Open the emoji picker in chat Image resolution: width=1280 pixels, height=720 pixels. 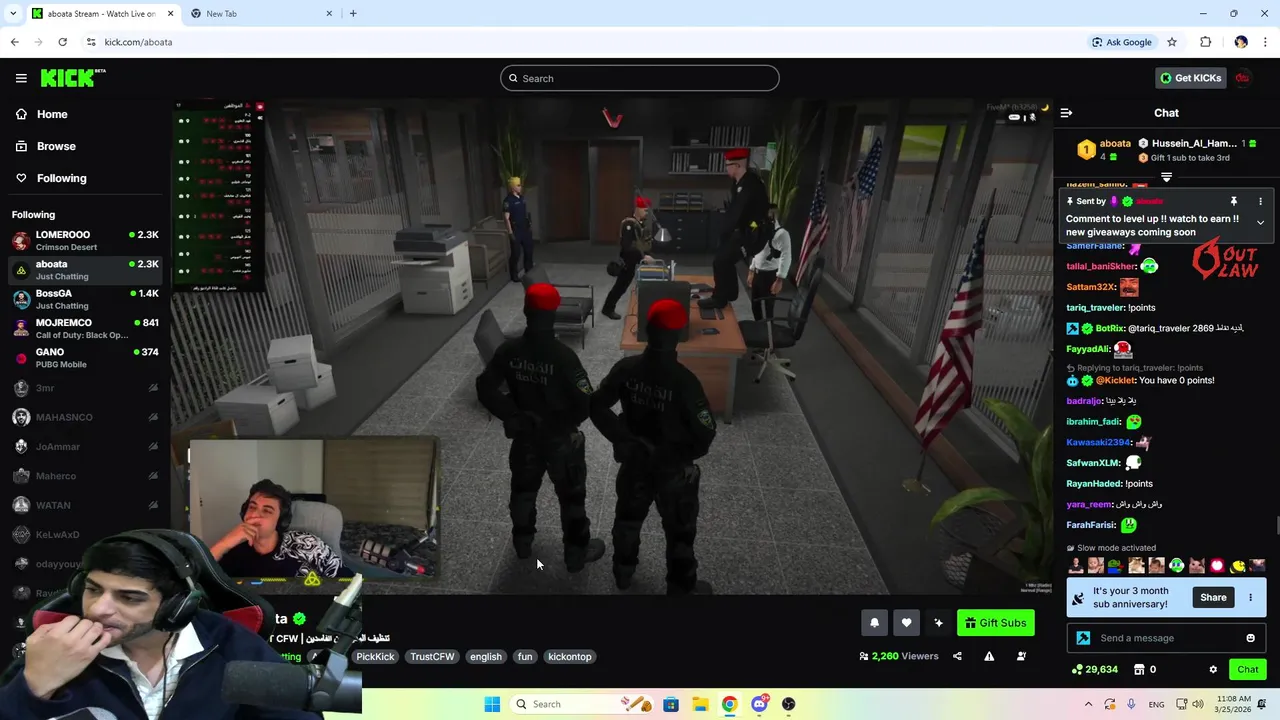[x=1250, y=638]
